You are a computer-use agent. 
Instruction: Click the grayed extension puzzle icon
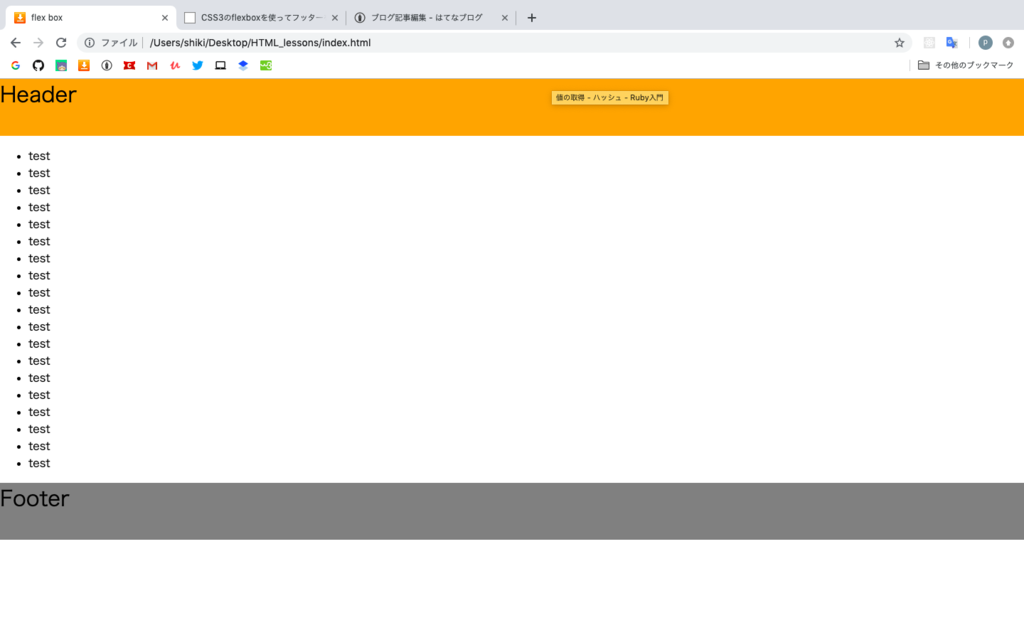pos(928,42)
